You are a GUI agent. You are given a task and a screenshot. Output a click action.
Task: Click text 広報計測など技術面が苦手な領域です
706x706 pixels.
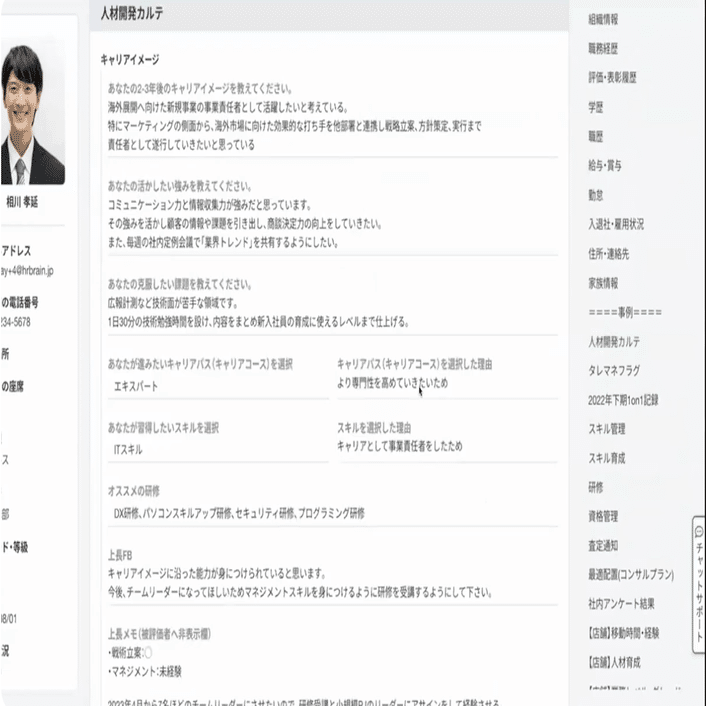(x=173, y=303)
